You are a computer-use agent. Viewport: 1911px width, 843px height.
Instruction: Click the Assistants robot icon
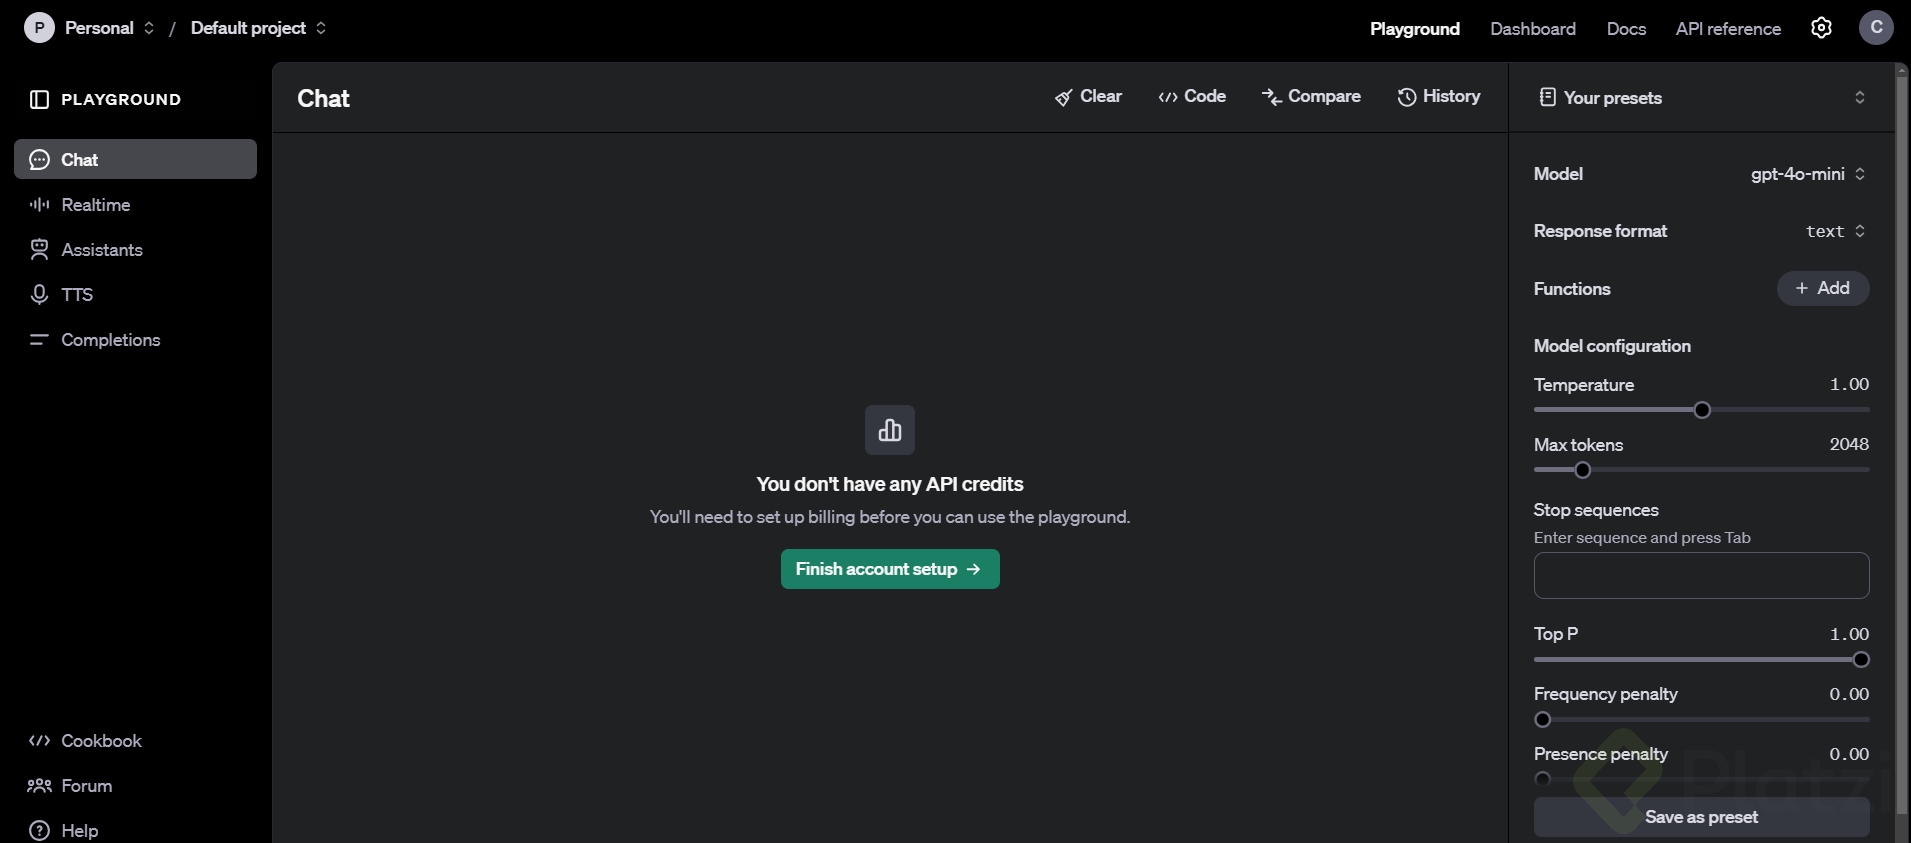(x=40, y=250)
